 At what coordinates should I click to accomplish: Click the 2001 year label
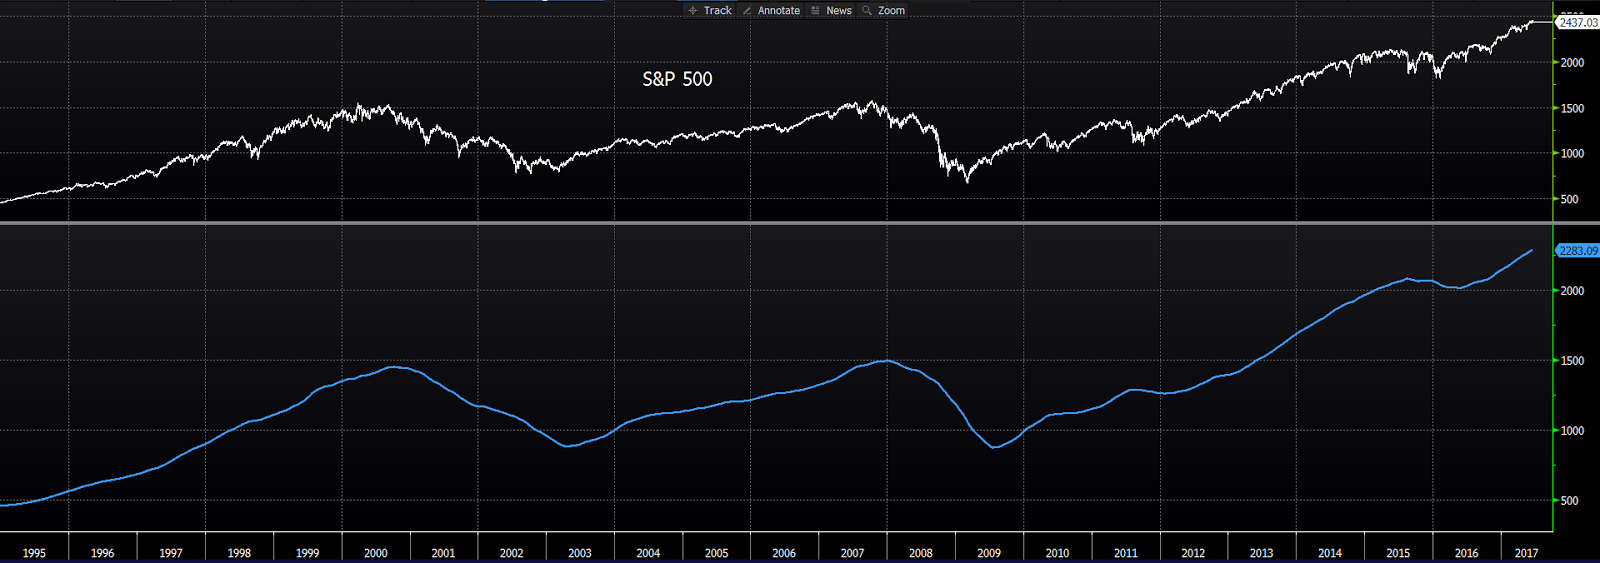(x=443, y=553)
